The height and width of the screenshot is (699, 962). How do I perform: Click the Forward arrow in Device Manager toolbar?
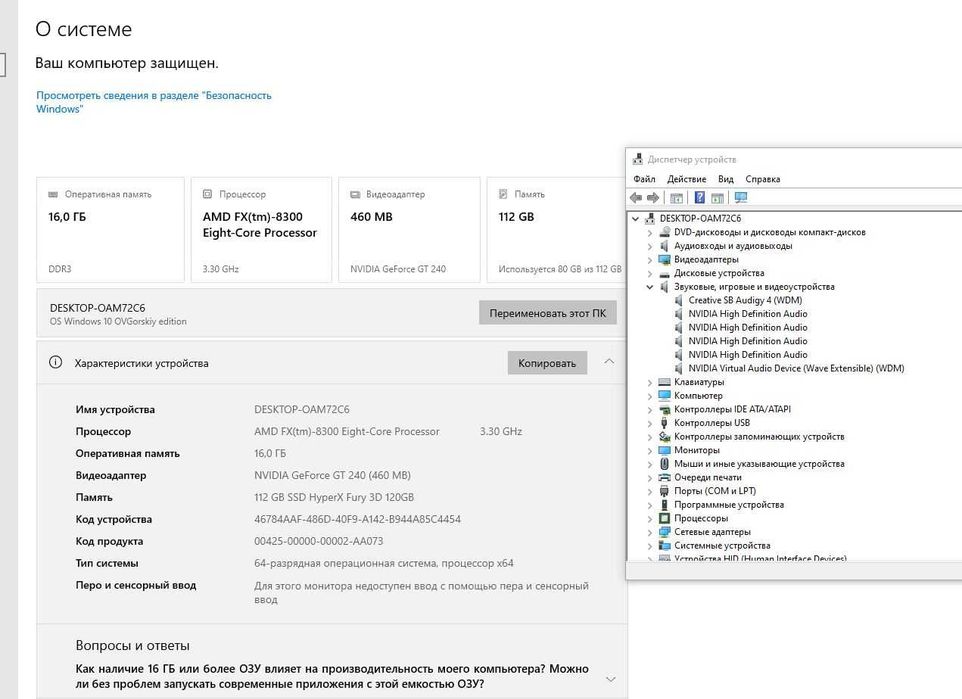653,198
